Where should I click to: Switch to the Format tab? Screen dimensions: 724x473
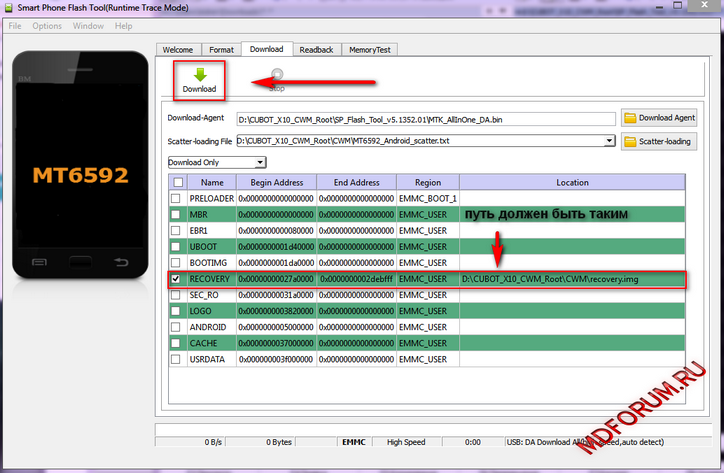222,50
